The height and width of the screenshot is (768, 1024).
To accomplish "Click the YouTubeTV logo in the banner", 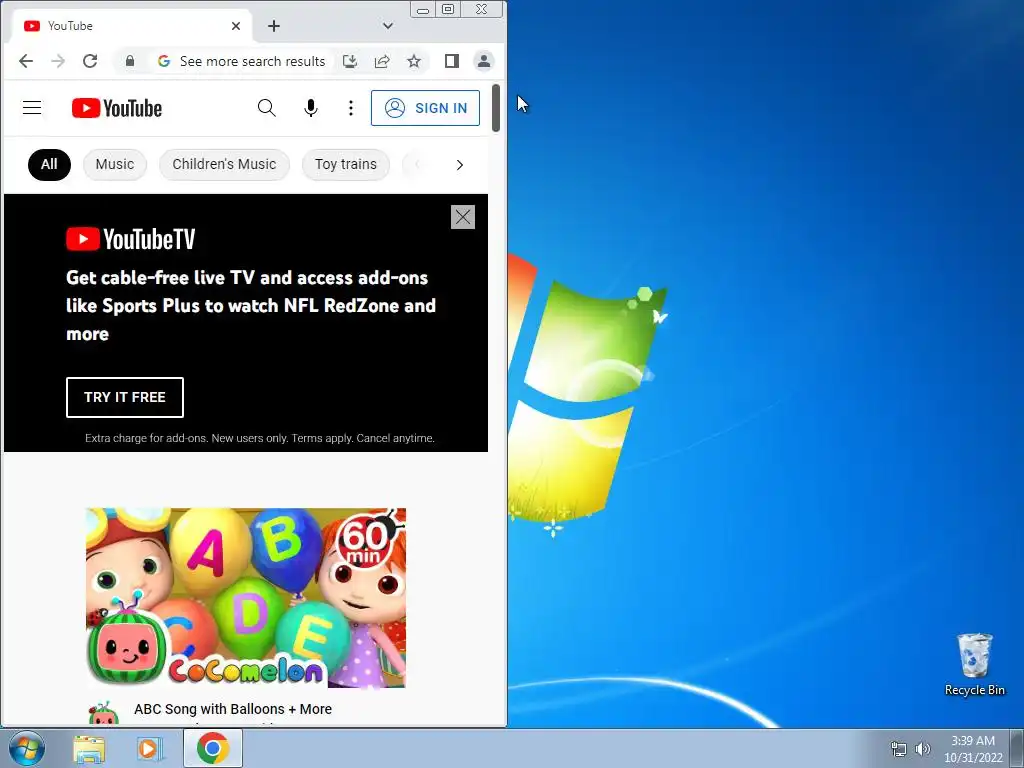I will pyautogui.click(x=131, y=239).
